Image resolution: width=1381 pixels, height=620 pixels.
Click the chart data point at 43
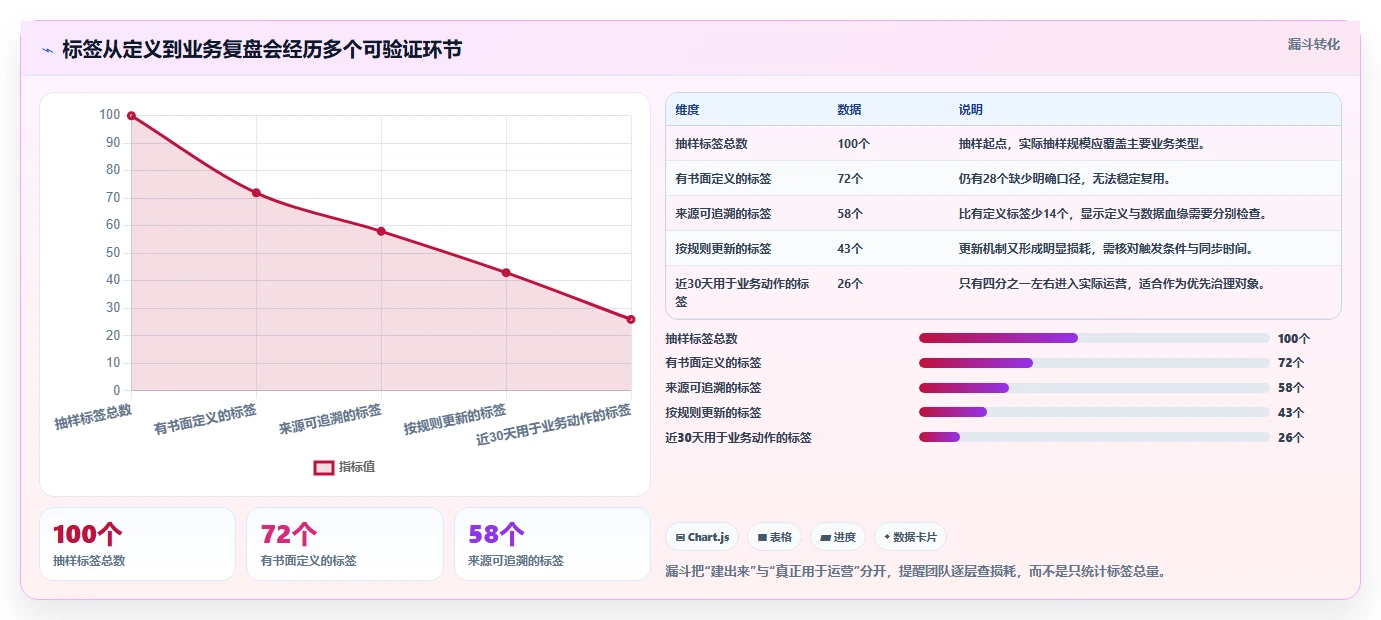pyautogui.click(x=506, y=272)
